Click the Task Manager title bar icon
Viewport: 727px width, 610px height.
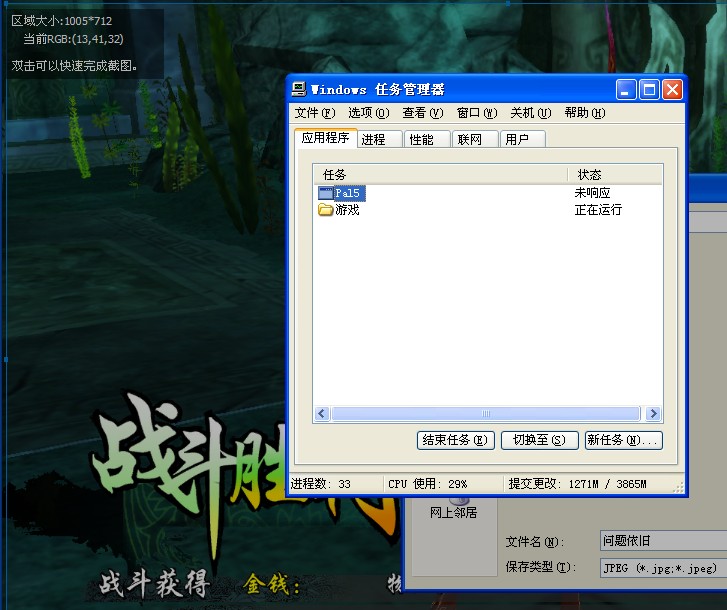pyautogui.click(x=299, y=89)
